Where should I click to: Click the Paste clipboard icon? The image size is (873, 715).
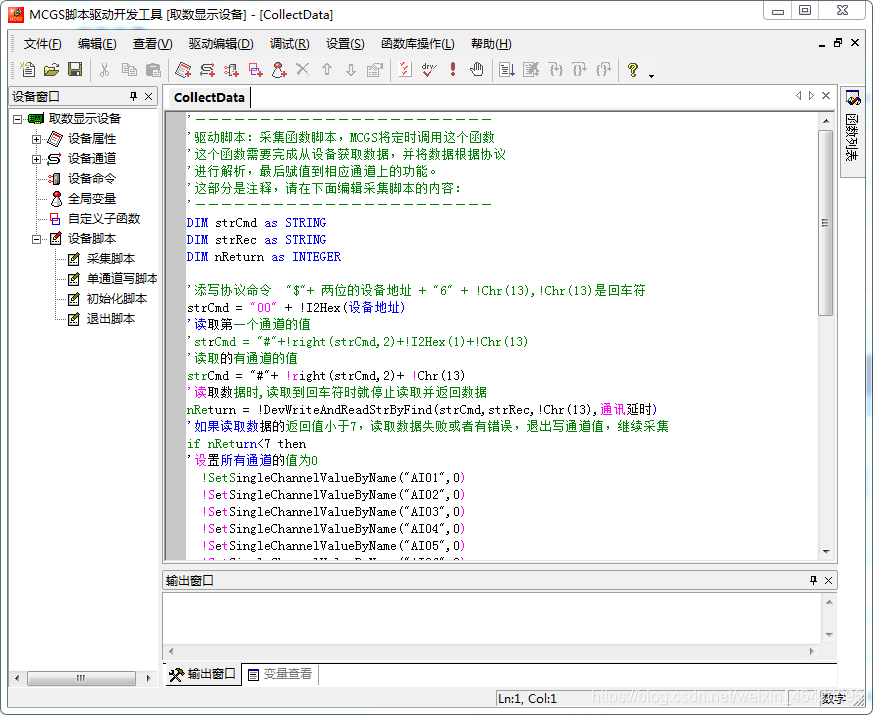(153, 69)
